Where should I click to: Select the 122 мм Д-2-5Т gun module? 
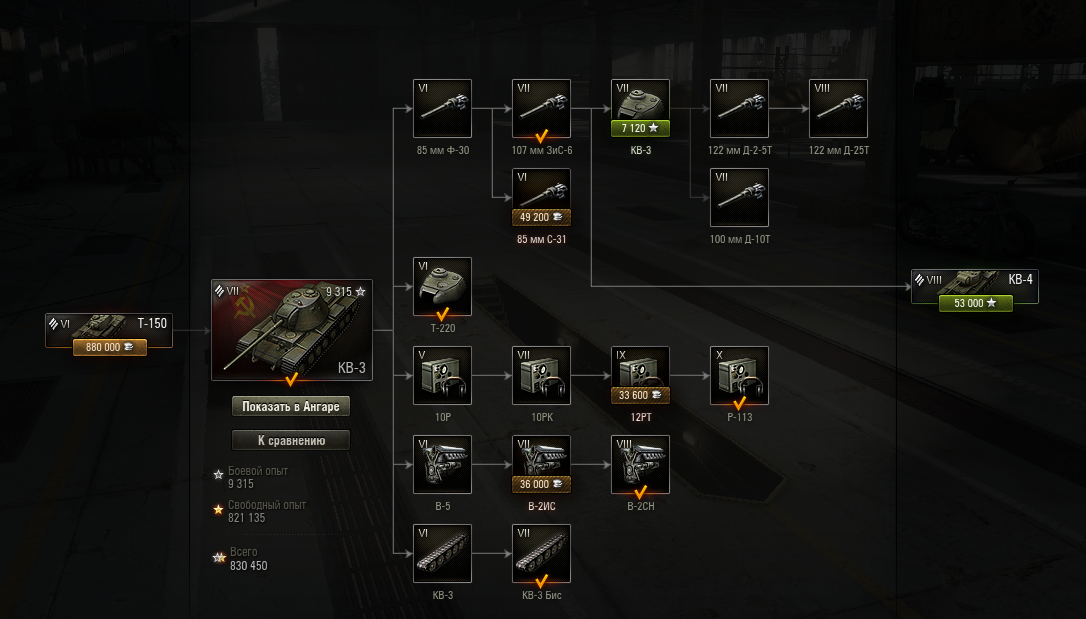739,109
